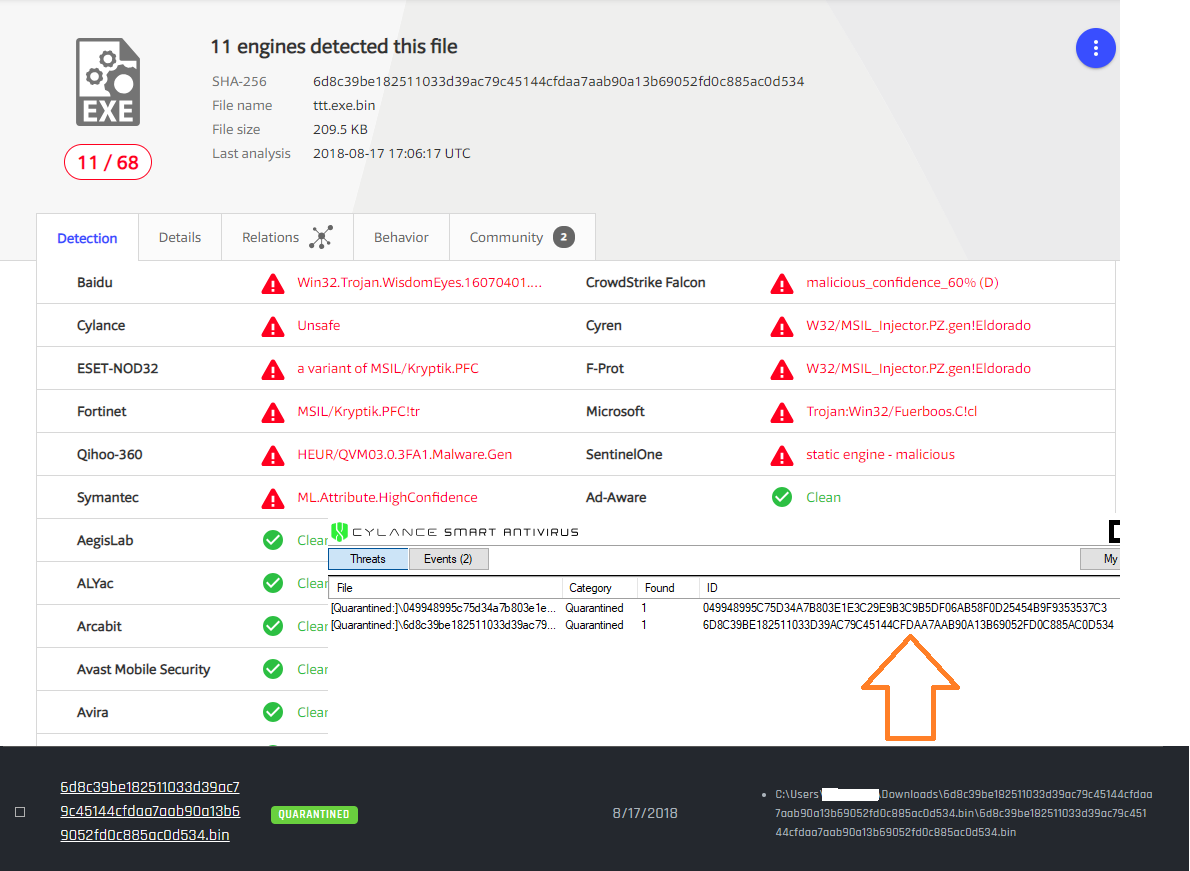Open the Relations graph icon
The width and height of the screenshot is (1190, 871).
[321, 237]
